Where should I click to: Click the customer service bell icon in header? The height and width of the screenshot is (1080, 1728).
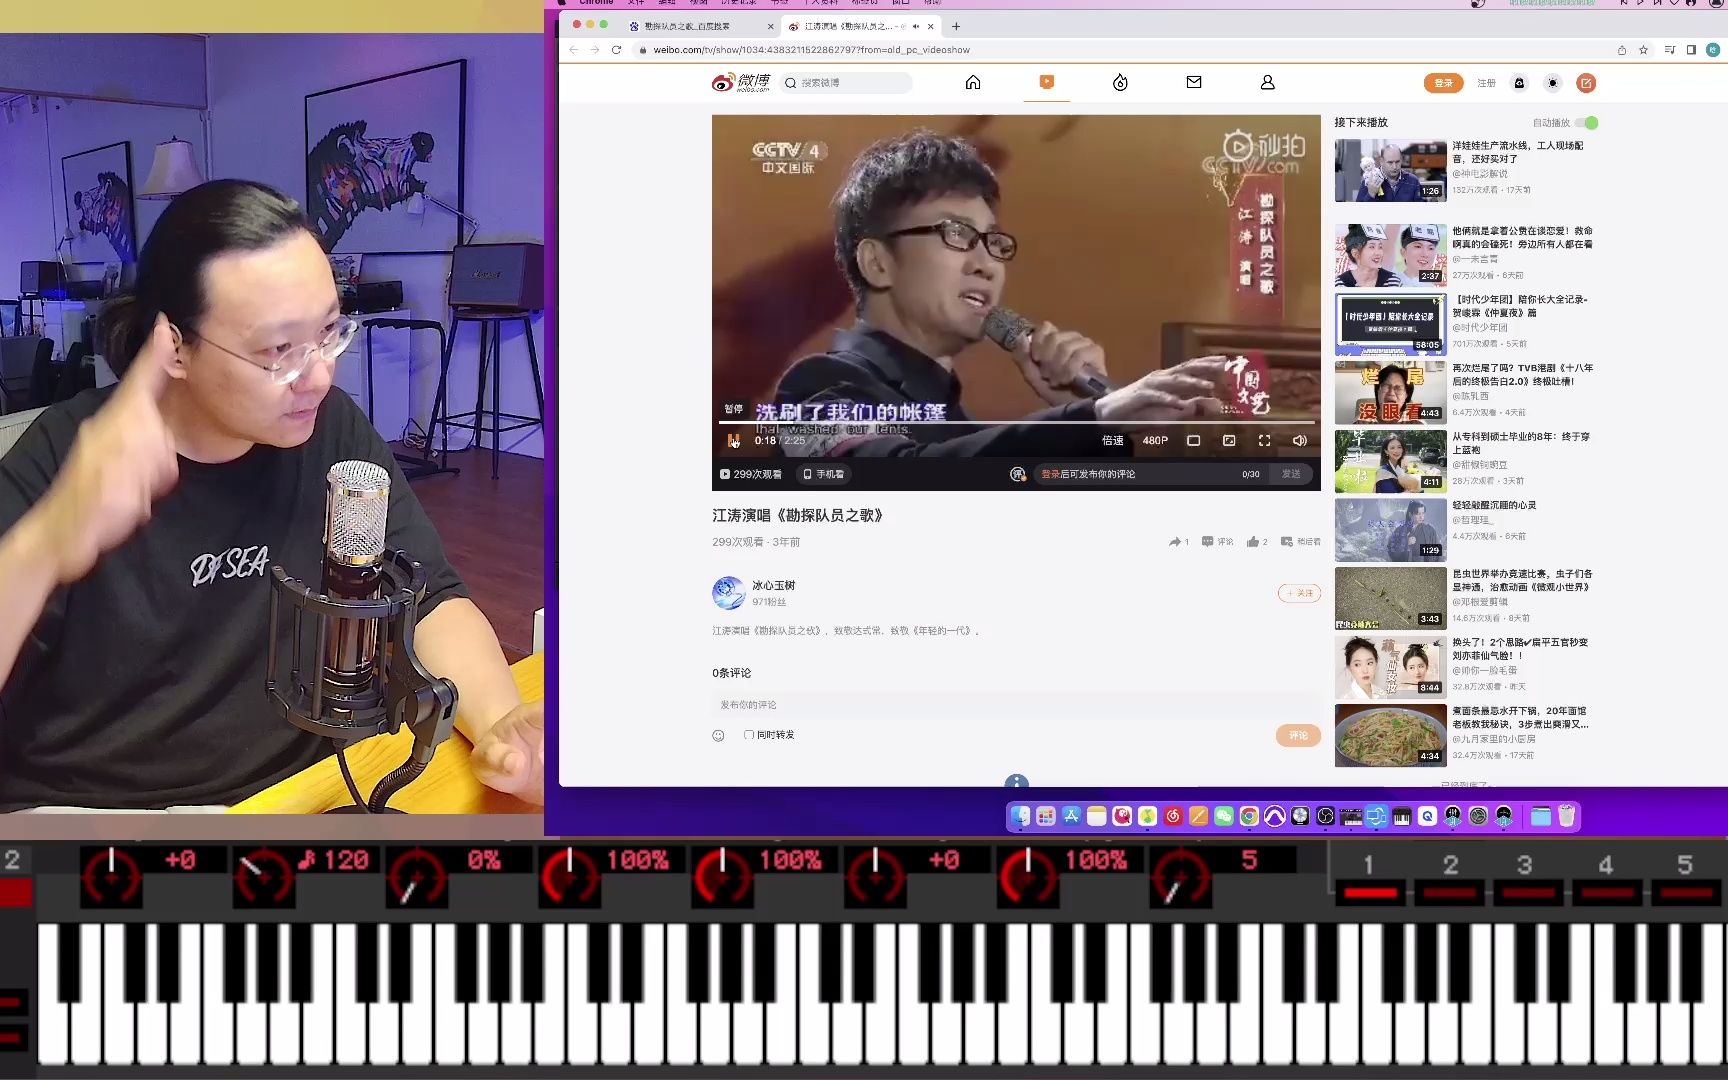(1519, 83)
